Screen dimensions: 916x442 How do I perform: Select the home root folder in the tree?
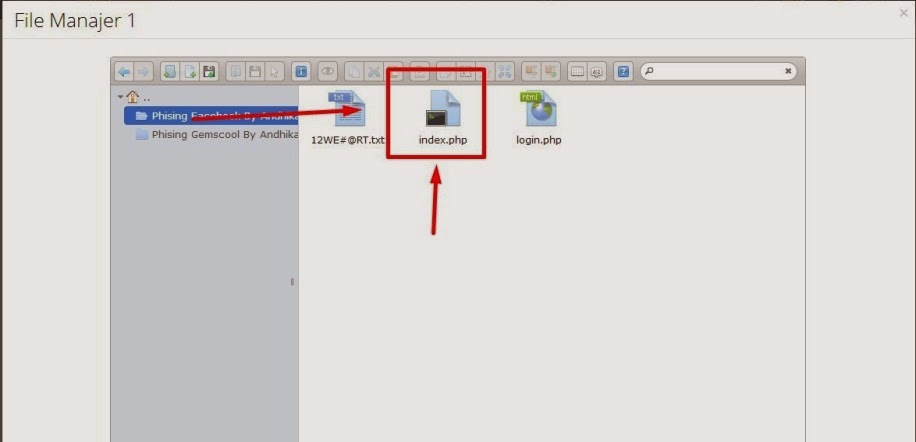132,97
